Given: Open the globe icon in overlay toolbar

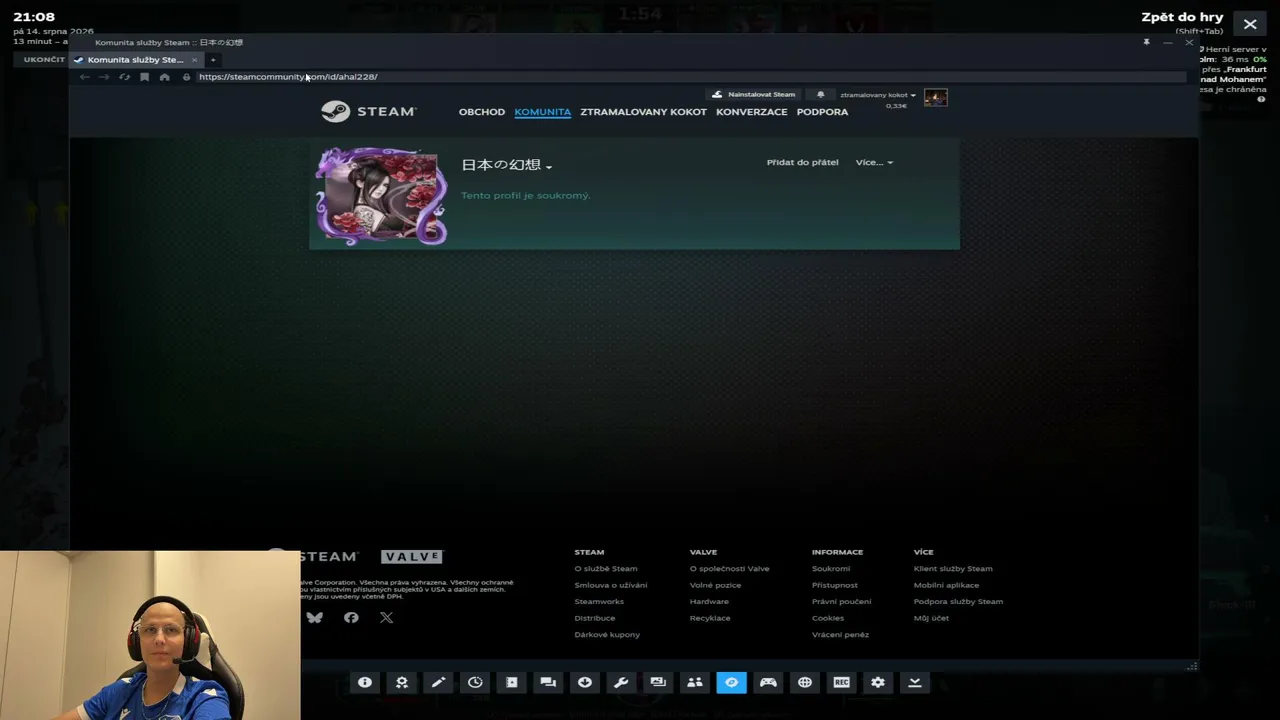Looking at the screenshot, I should coord(804,682).
